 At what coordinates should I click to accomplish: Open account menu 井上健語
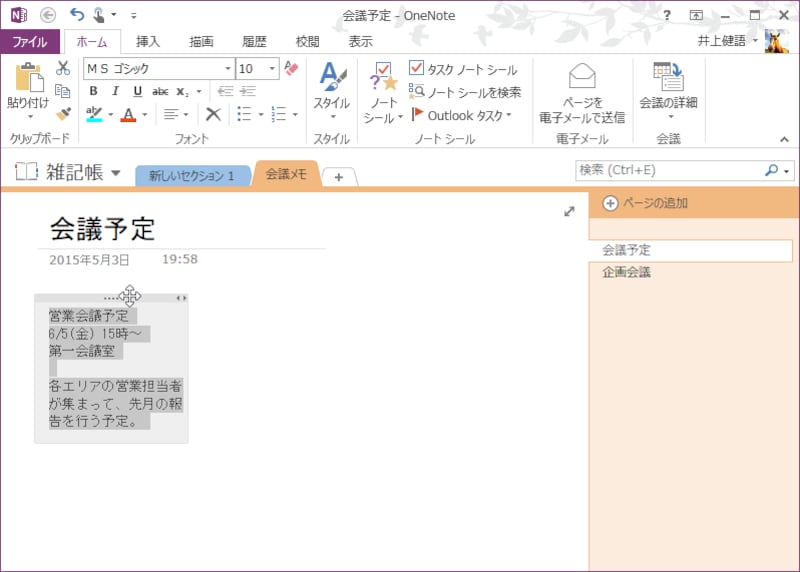point(727,41)
